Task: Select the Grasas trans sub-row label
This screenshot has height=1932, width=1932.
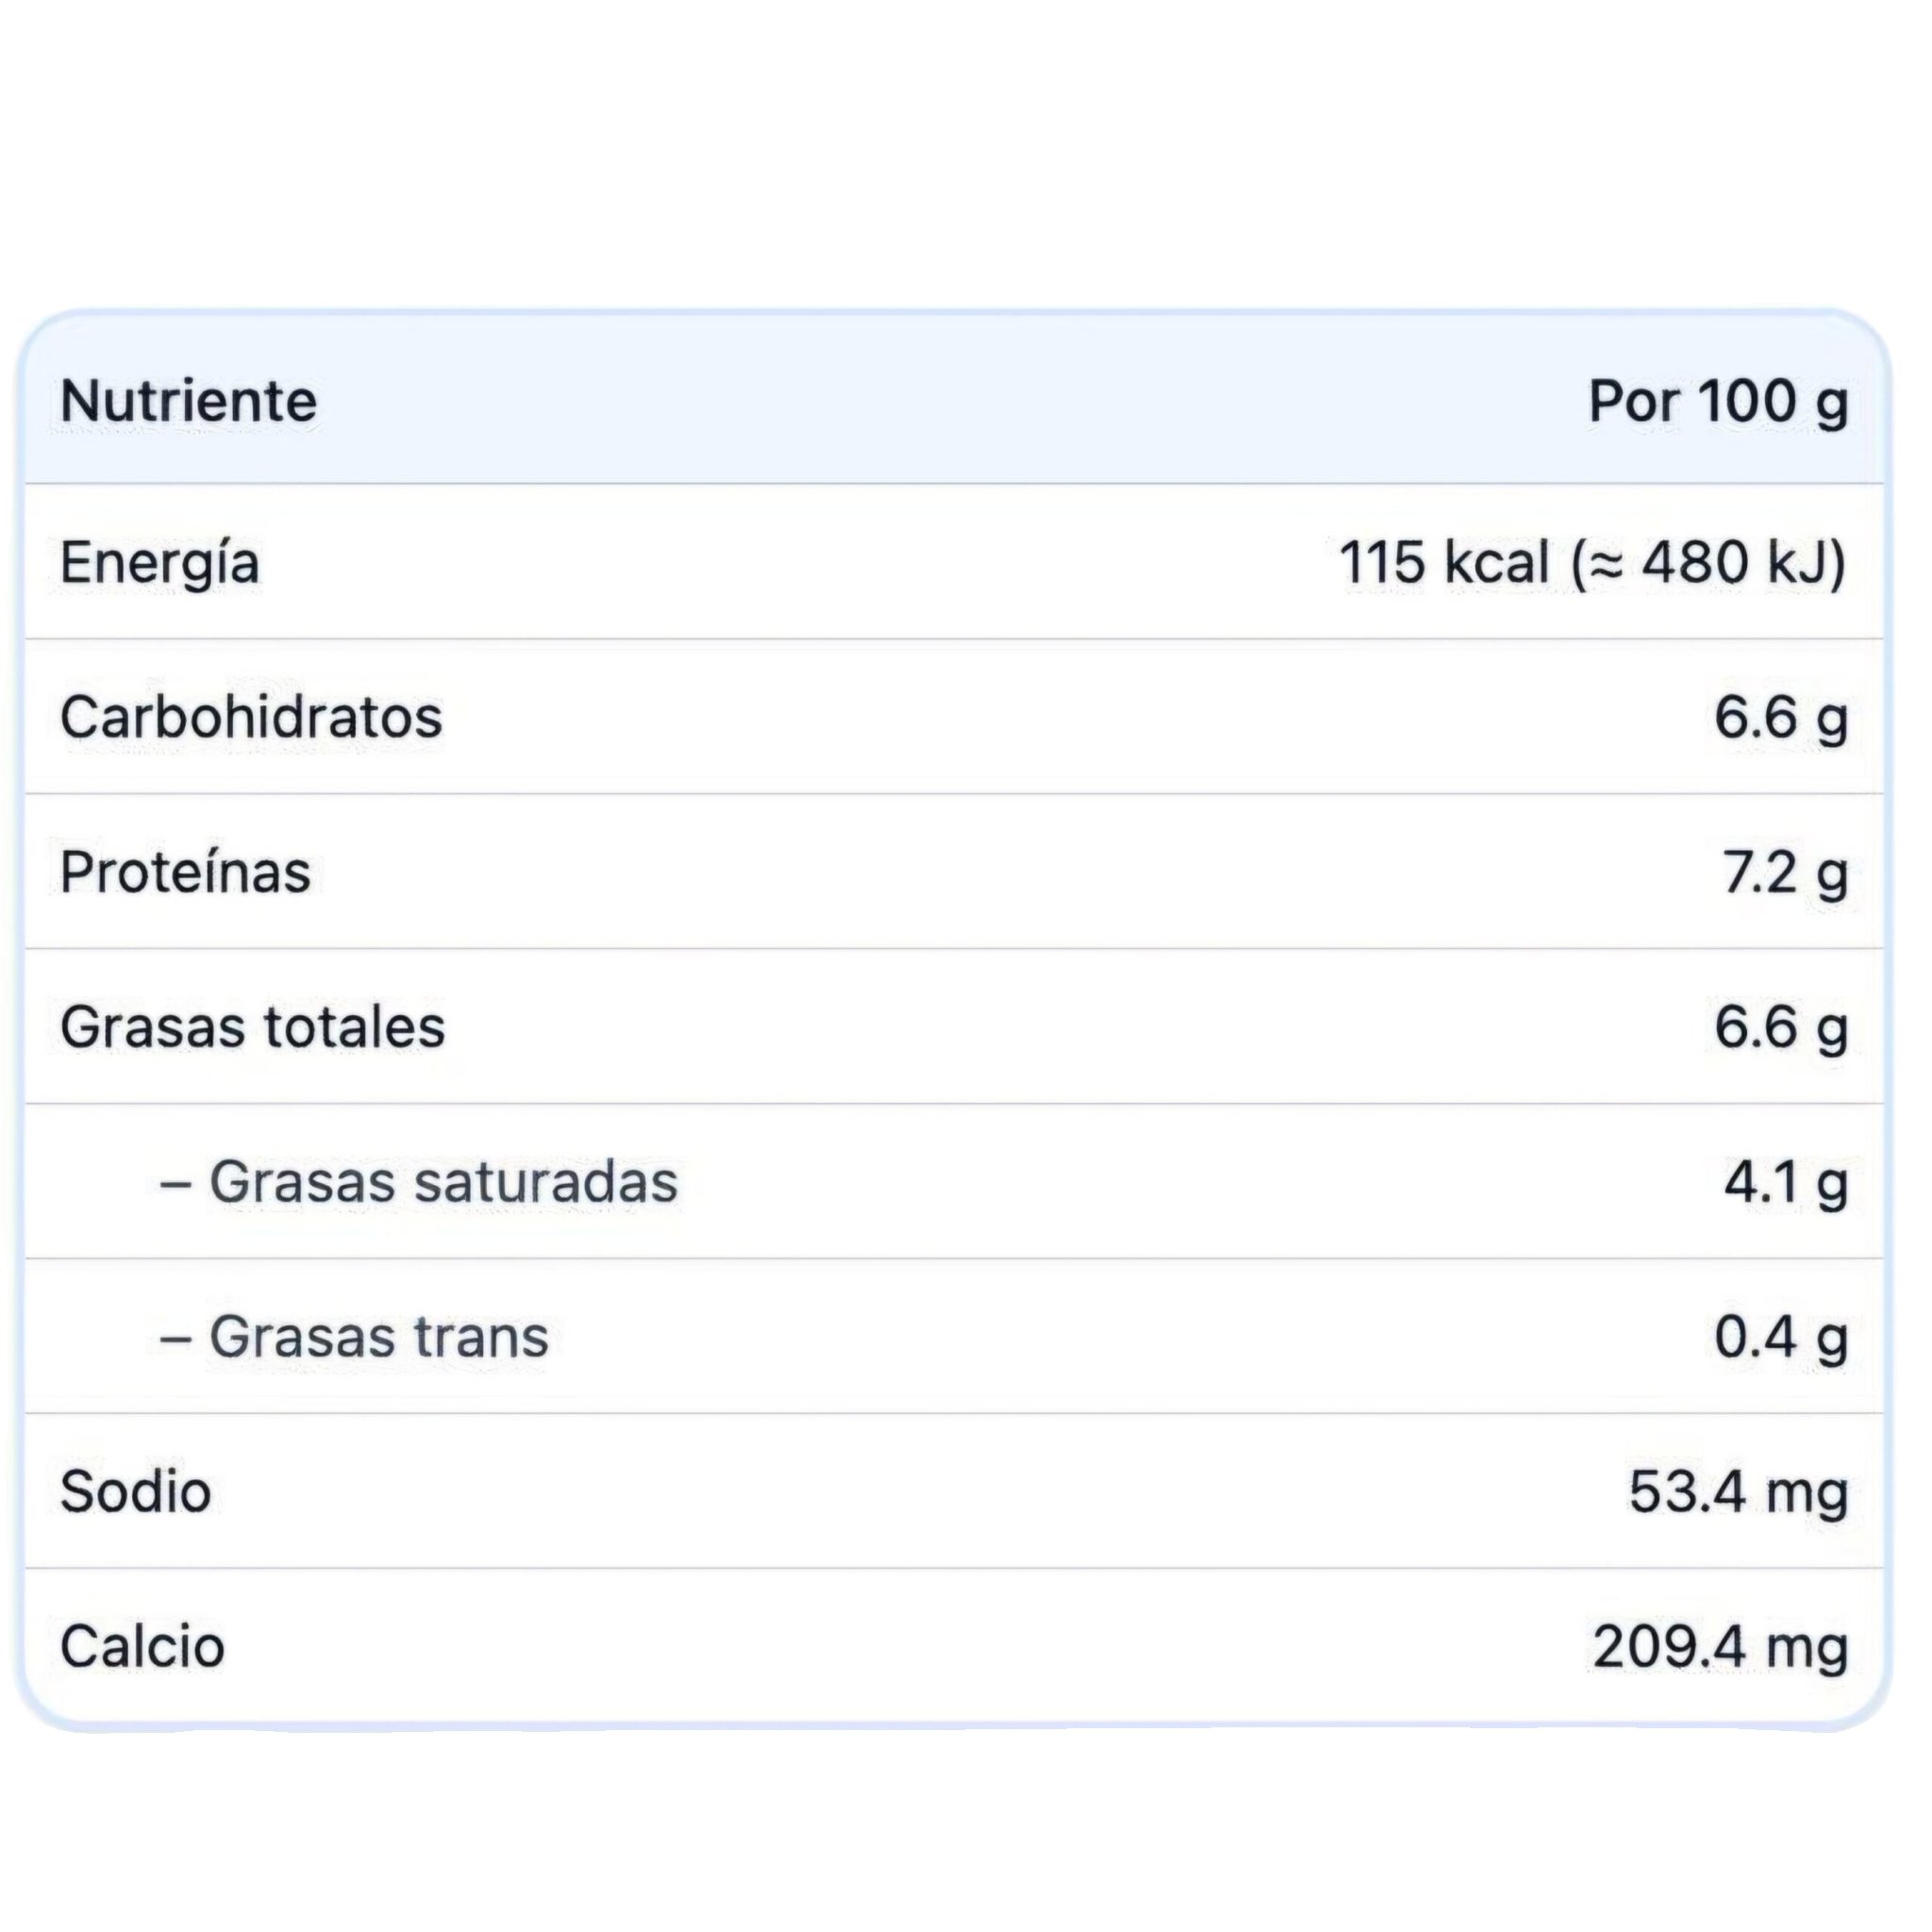Action: 379,1337
